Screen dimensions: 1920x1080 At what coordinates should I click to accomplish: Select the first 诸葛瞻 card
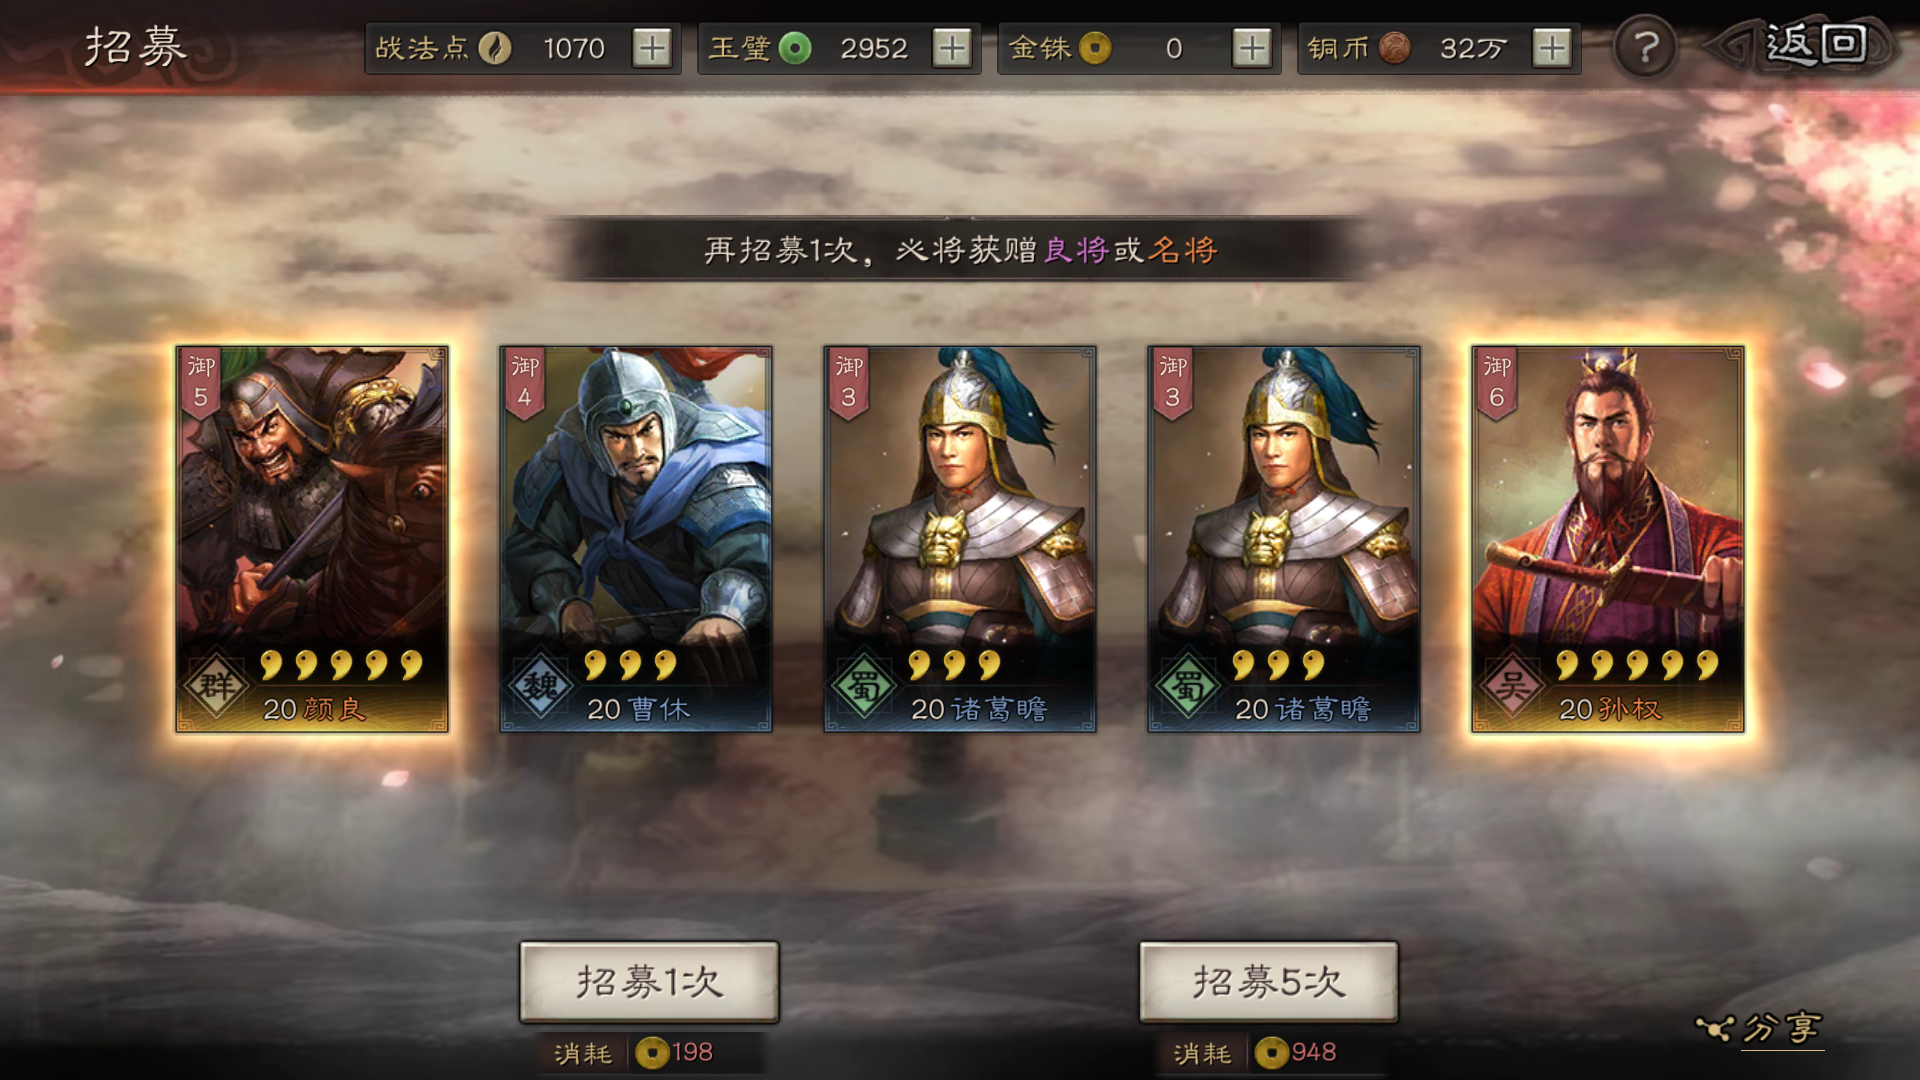(x=960, y=539)
